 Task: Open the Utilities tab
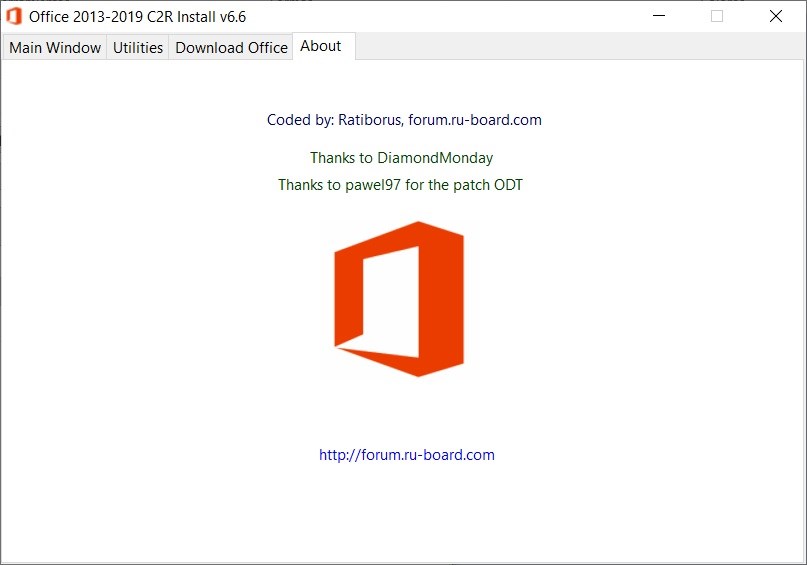click(138, 47)
